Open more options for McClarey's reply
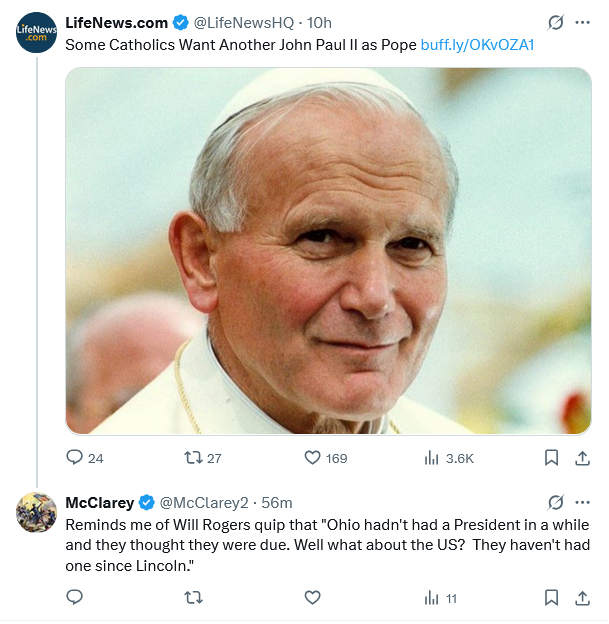609x624 pixels. 583,502
